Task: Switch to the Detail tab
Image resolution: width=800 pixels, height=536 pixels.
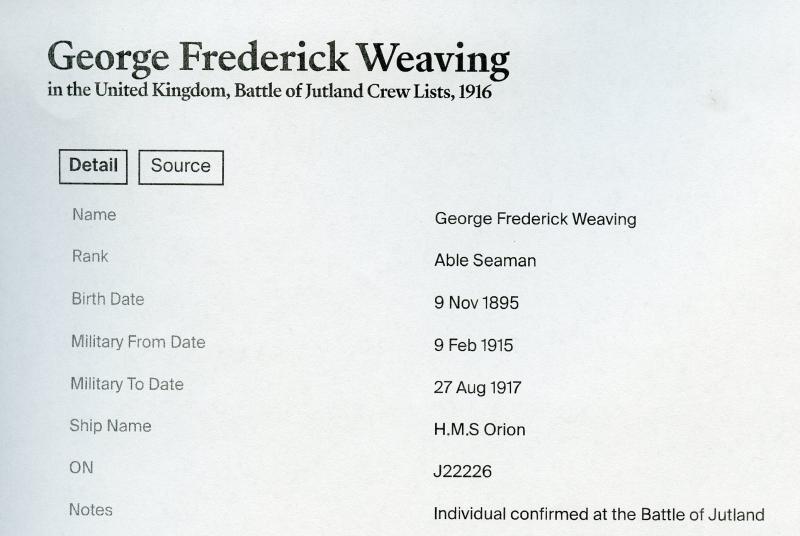Action: (93, 167)
